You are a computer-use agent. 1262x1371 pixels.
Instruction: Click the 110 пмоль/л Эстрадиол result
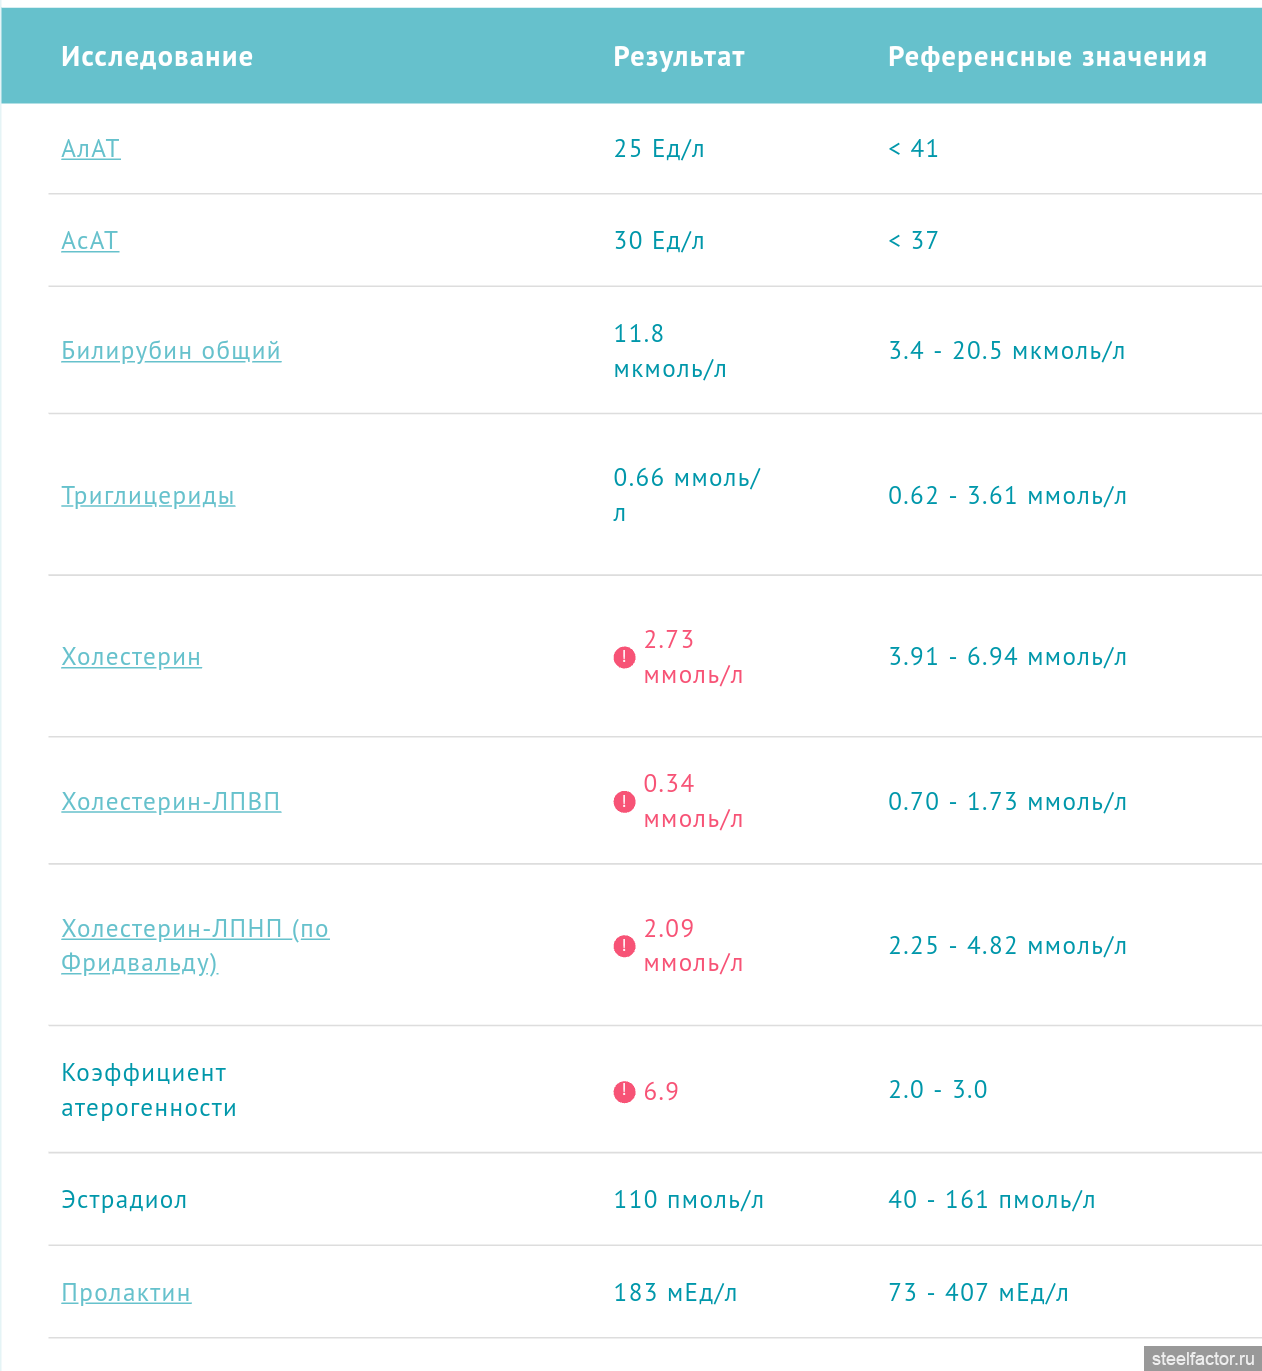coord(688,1200)
